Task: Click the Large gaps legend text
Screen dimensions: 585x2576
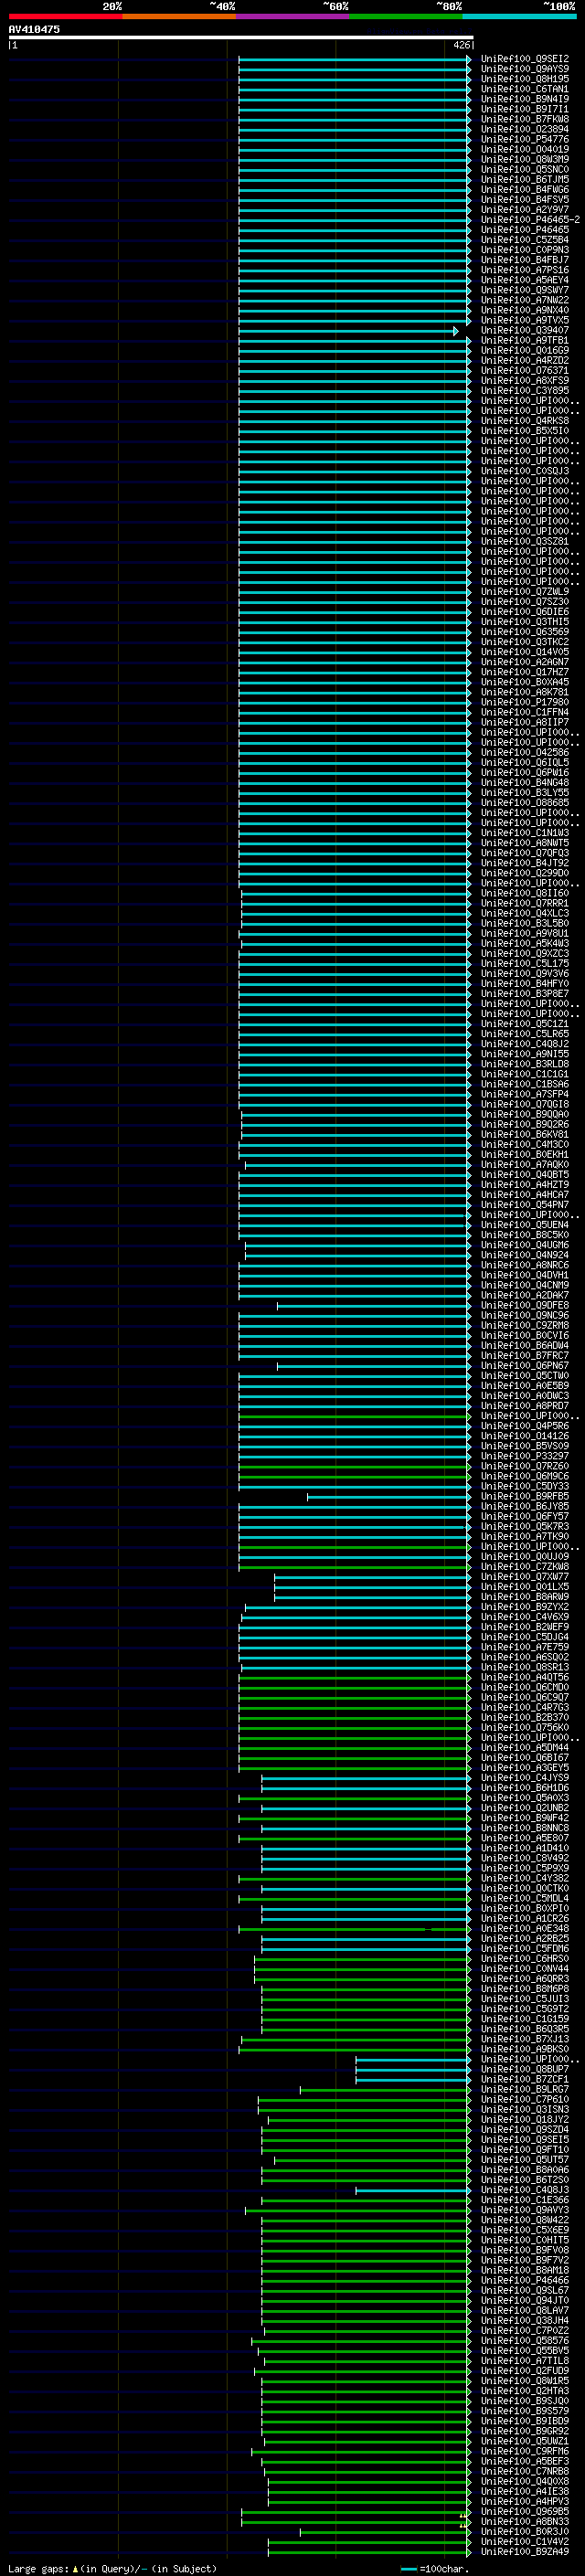Action: point(112,2568)
